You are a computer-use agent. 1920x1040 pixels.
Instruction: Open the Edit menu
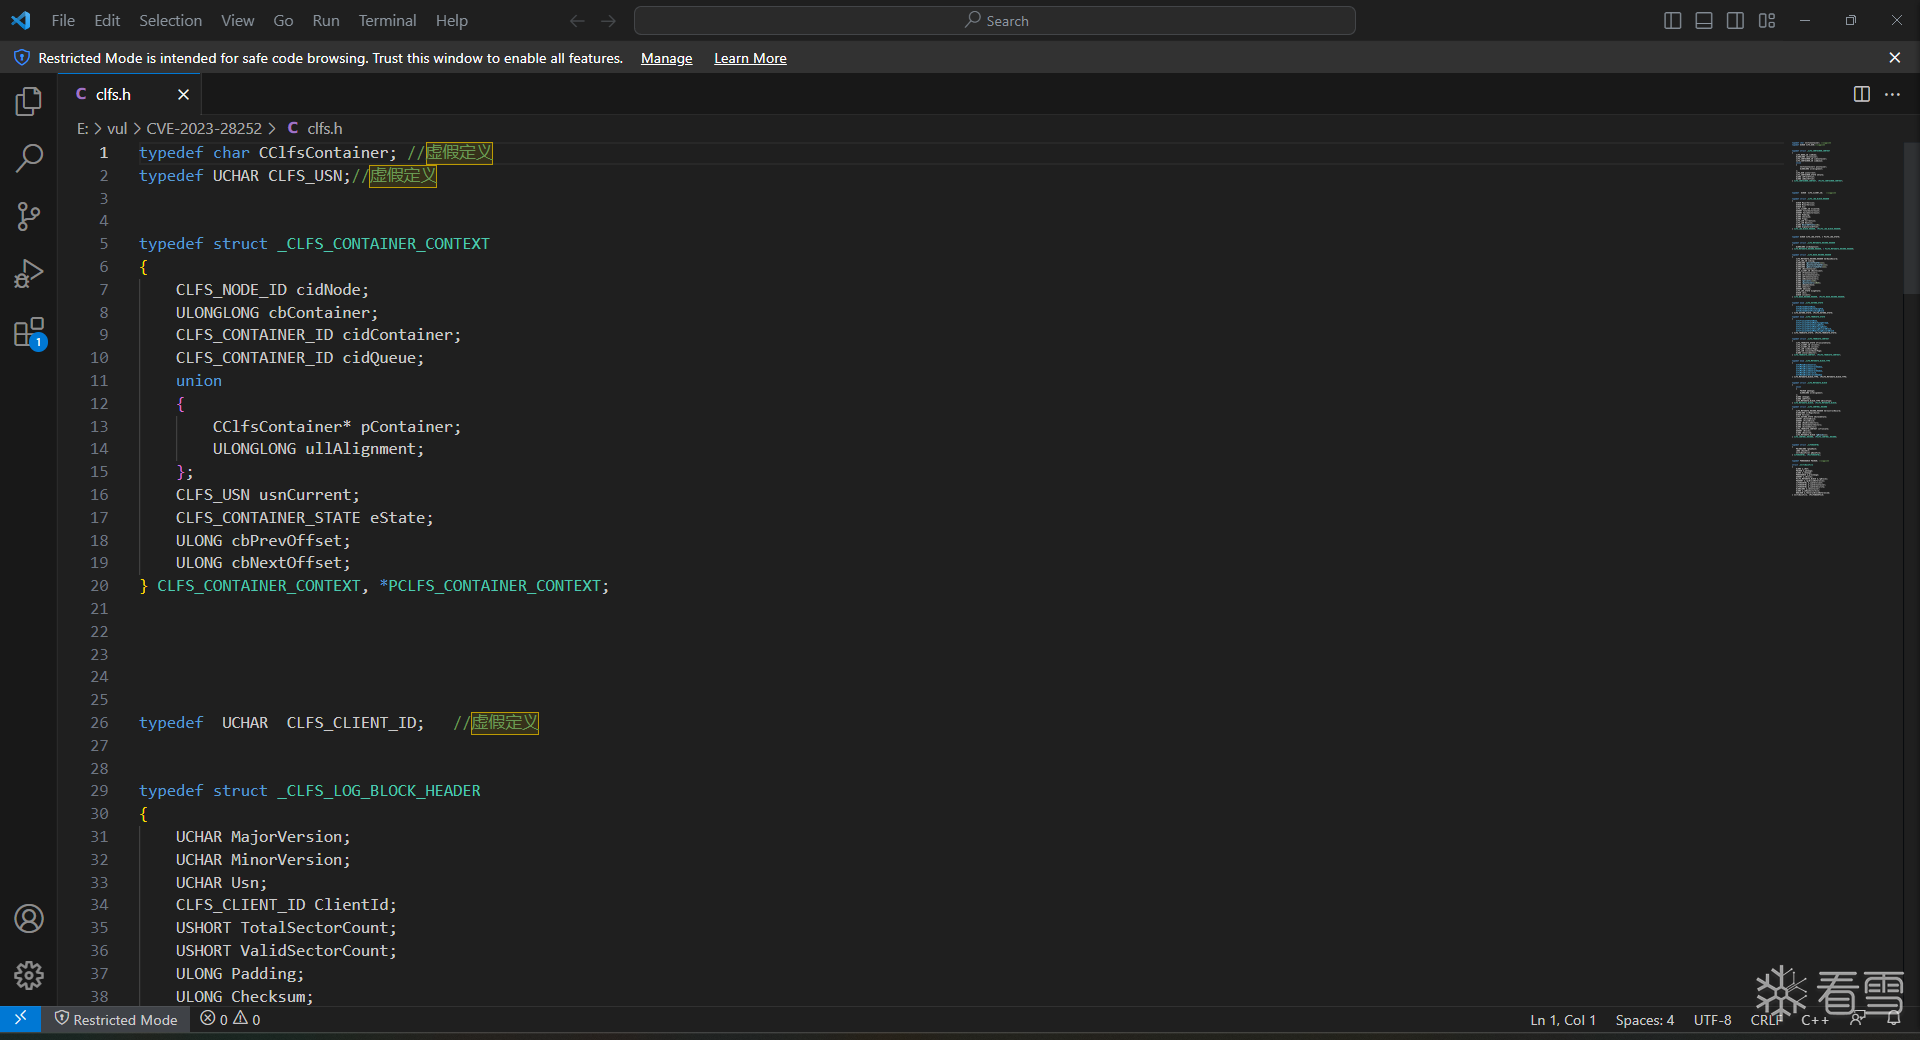click(x=107, y=20)
